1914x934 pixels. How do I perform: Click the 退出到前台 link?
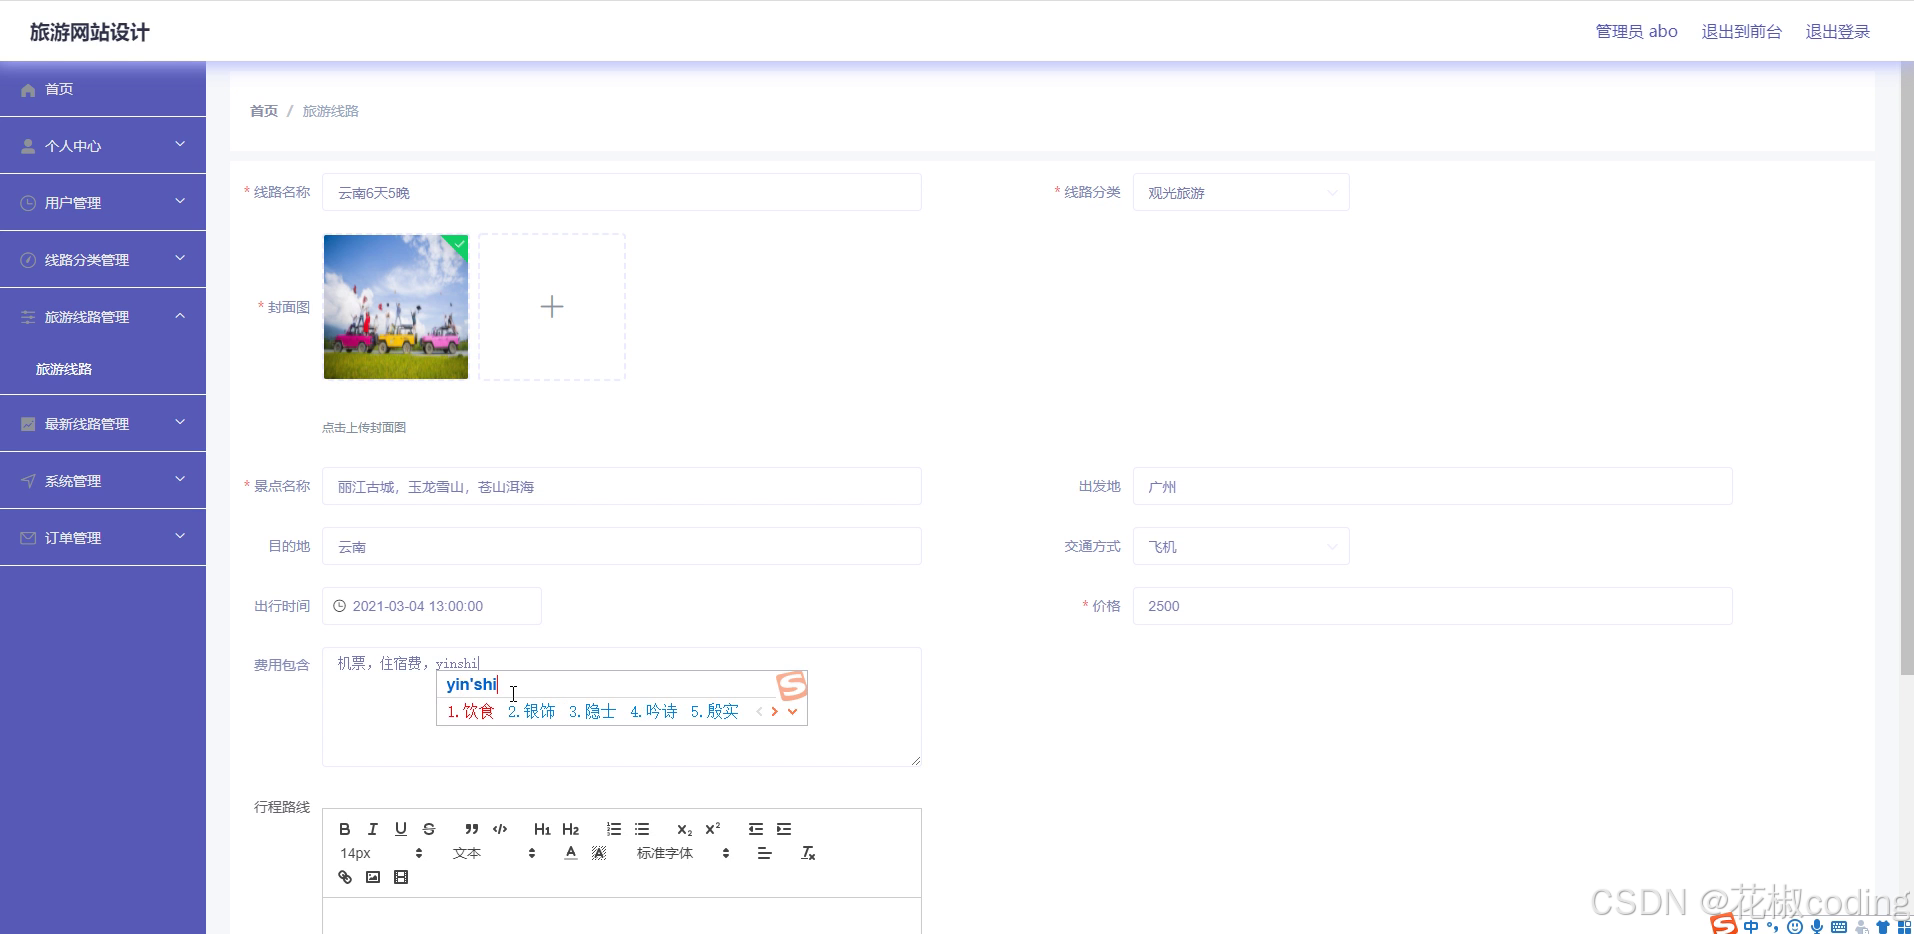coord(1741,31)
